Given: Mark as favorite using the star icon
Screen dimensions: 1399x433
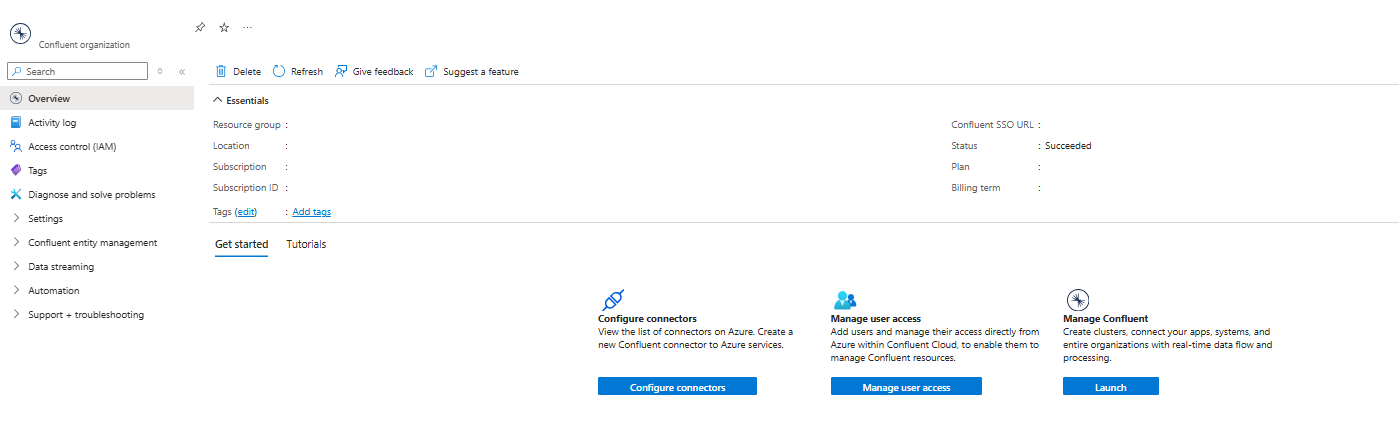Looking at the screenshot, I should 224,27.
